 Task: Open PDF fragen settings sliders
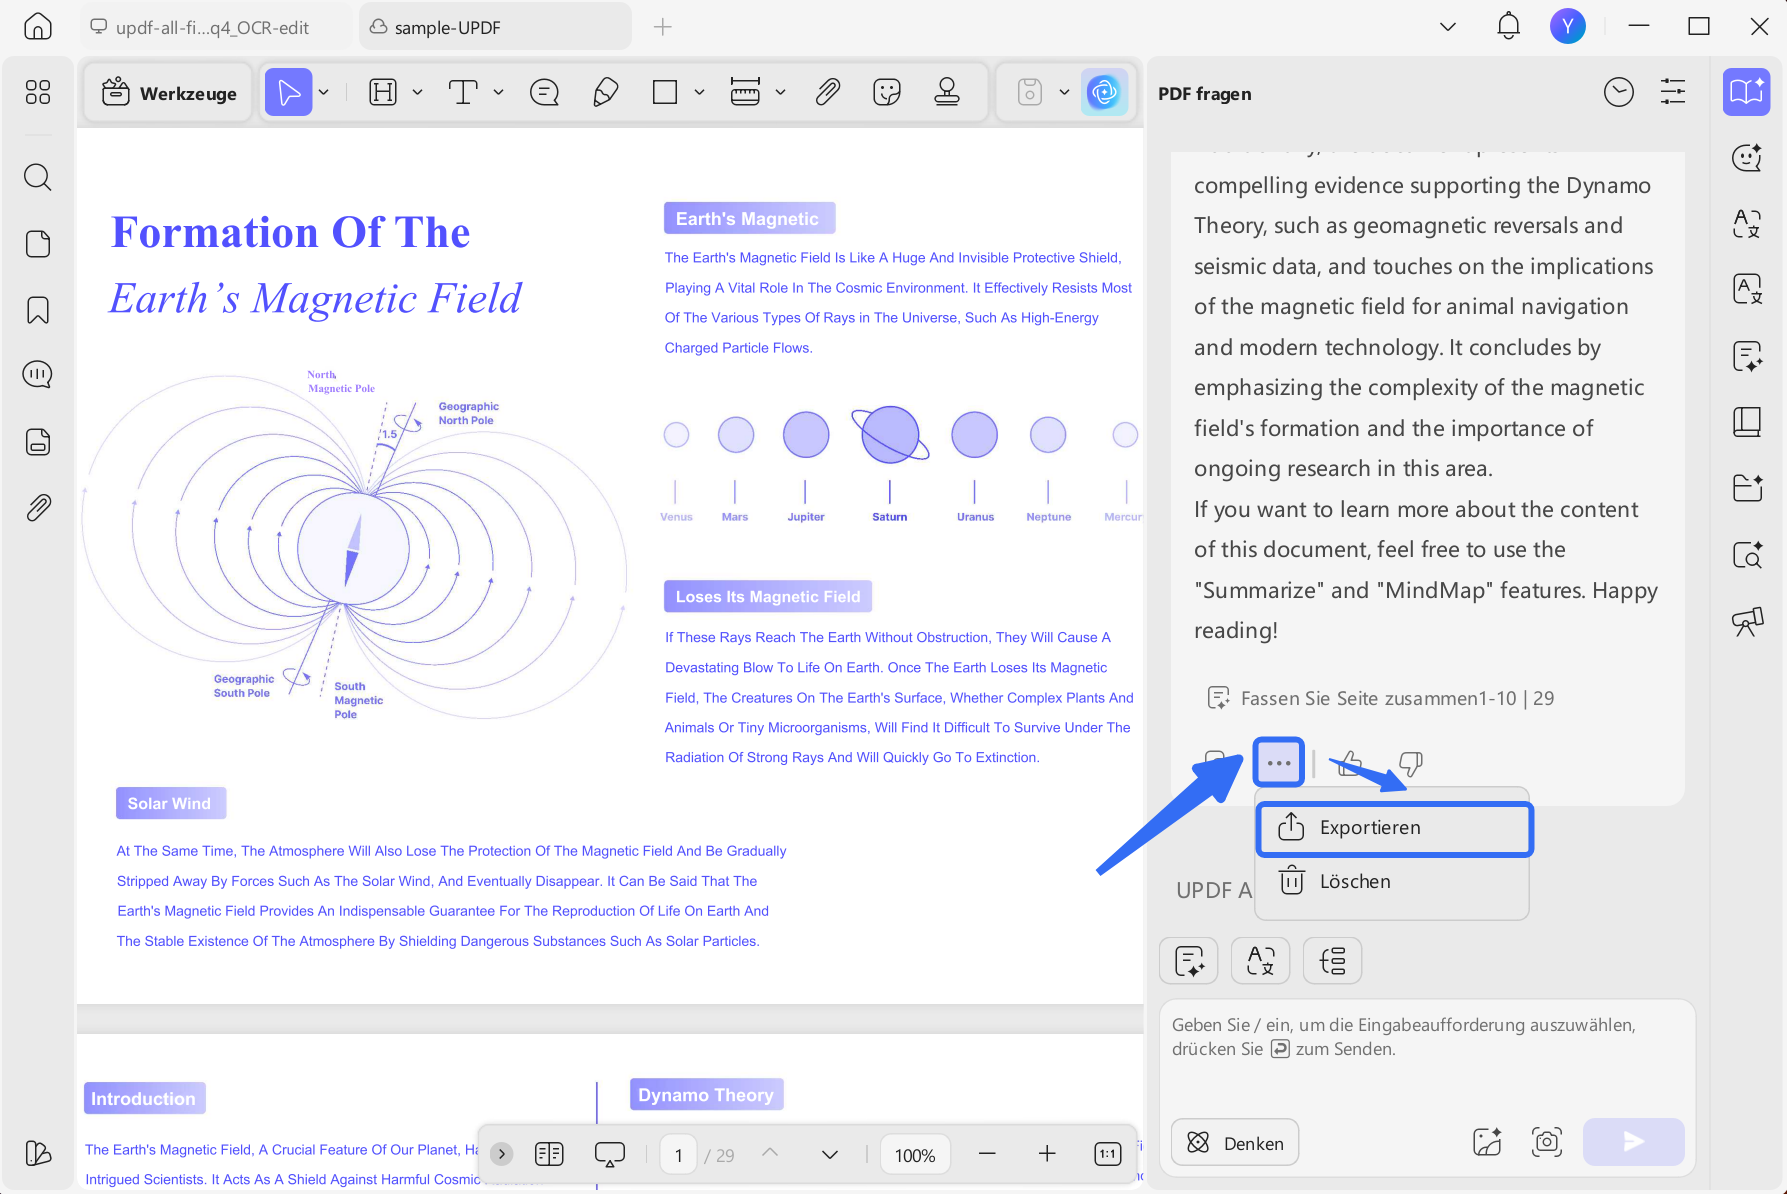coord(1673,93)
